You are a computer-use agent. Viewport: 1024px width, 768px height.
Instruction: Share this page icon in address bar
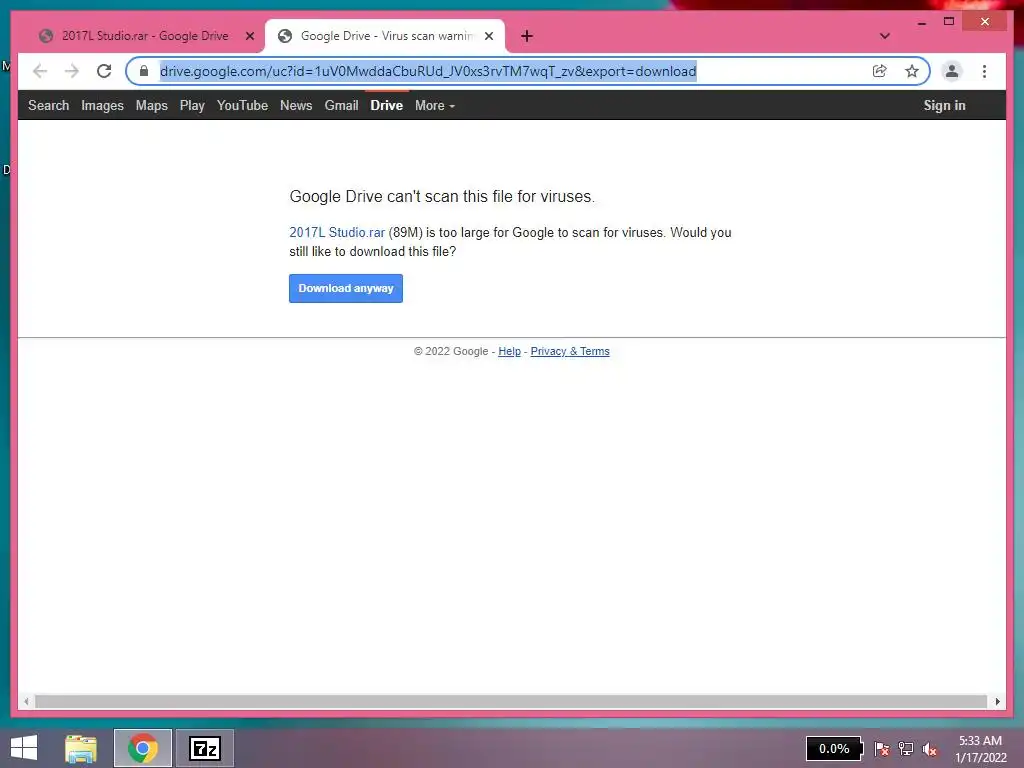[880, 71]
